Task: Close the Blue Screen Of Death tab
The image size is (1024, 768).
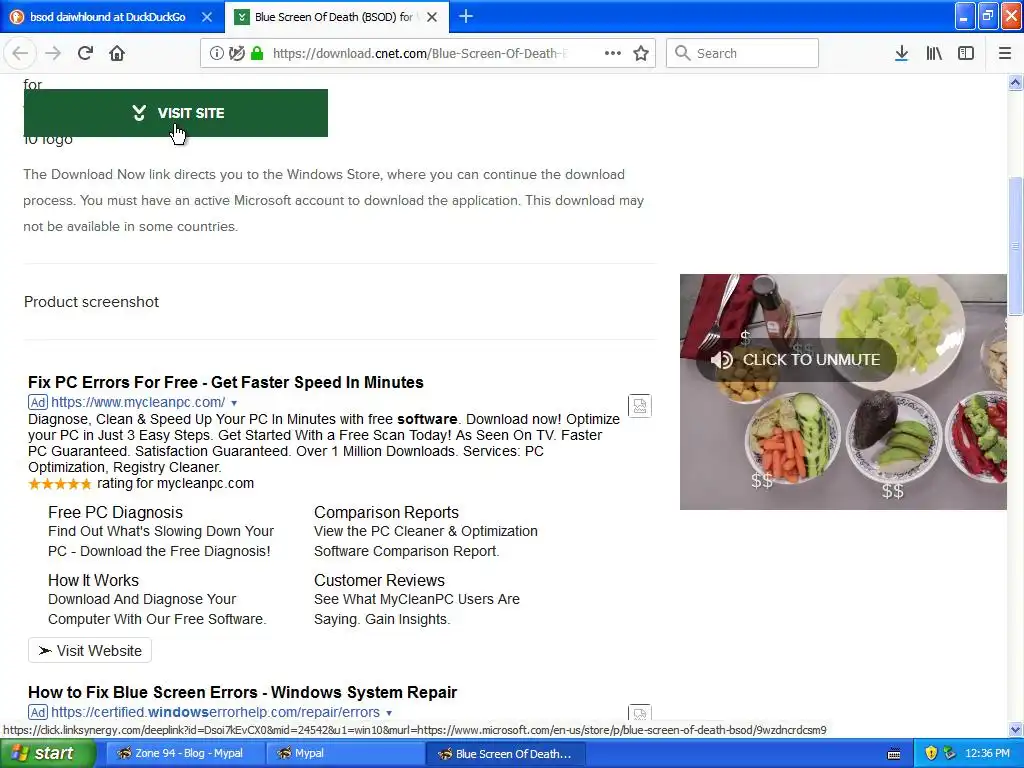Action: click(432, 17)
